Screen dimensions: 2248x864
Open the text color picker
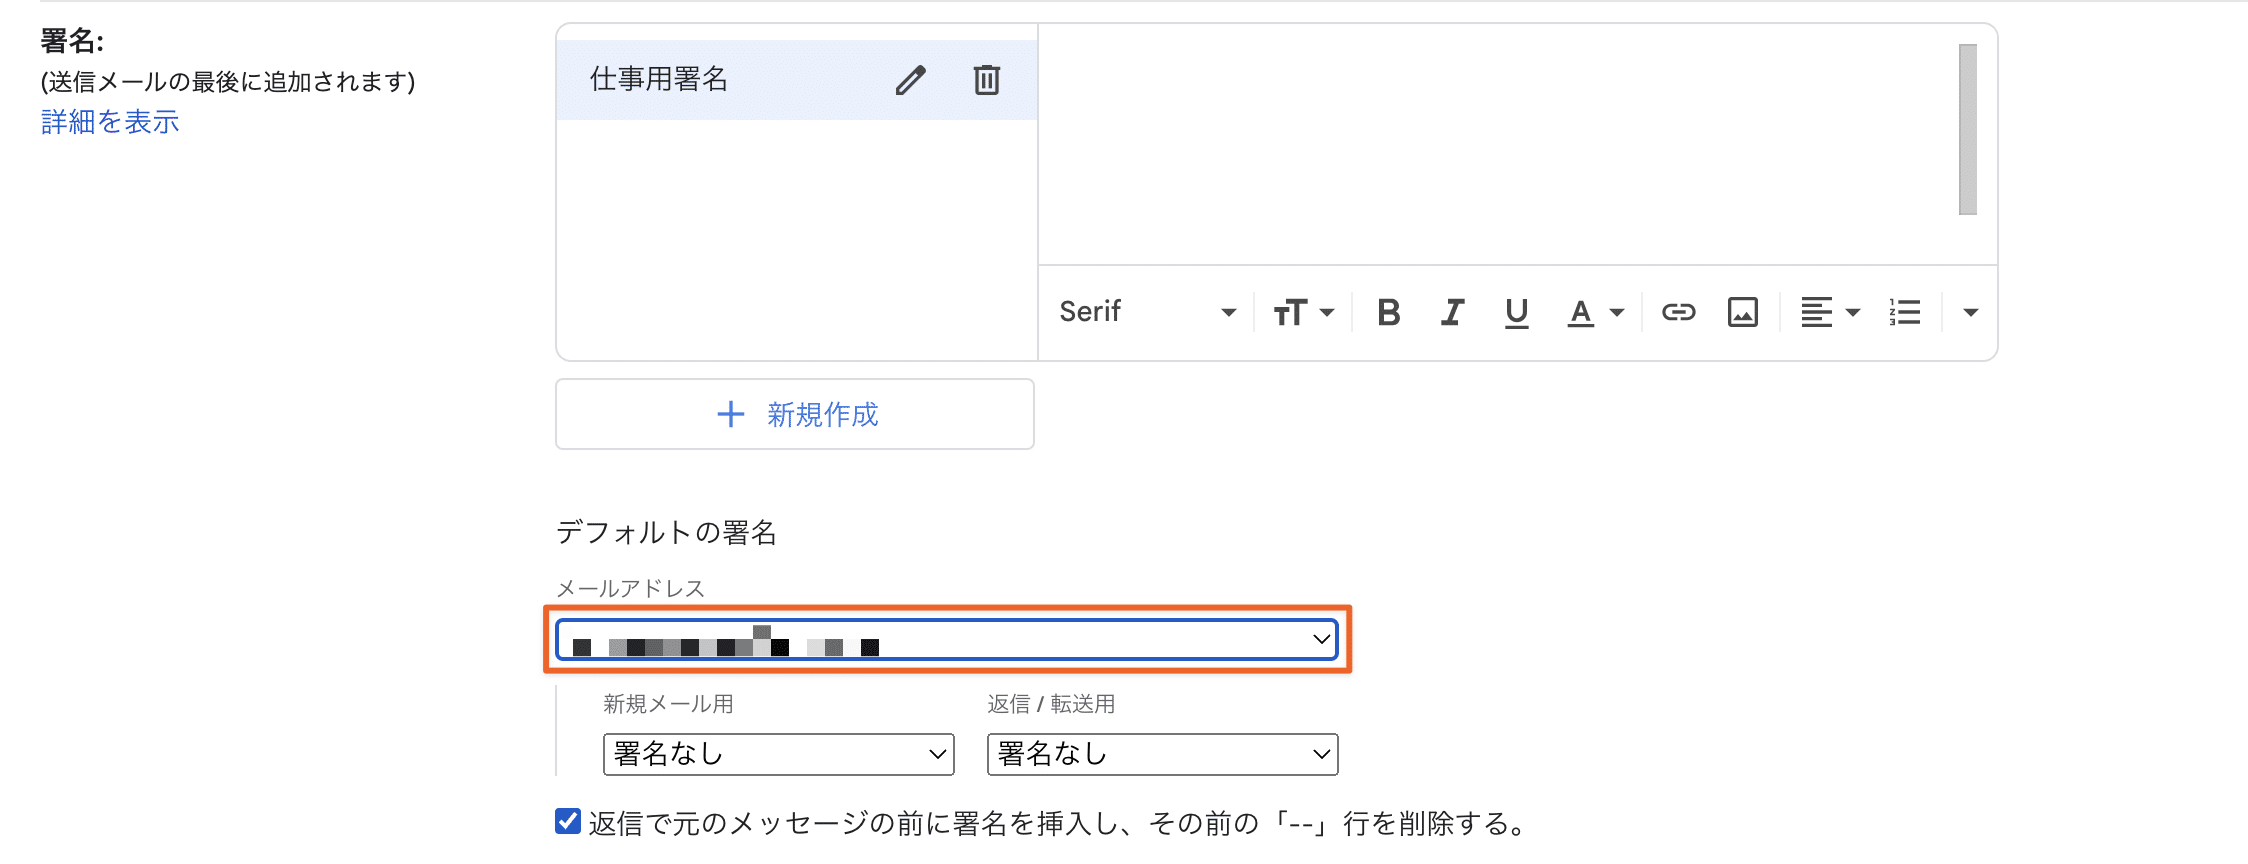coord(1595,313)
